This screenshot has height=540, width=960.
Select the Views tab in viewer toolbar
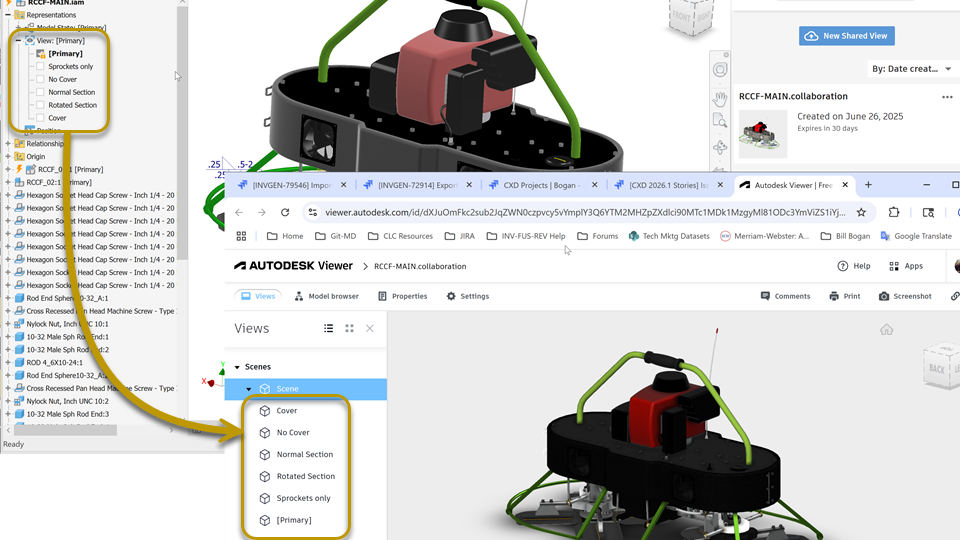point(258,296)
